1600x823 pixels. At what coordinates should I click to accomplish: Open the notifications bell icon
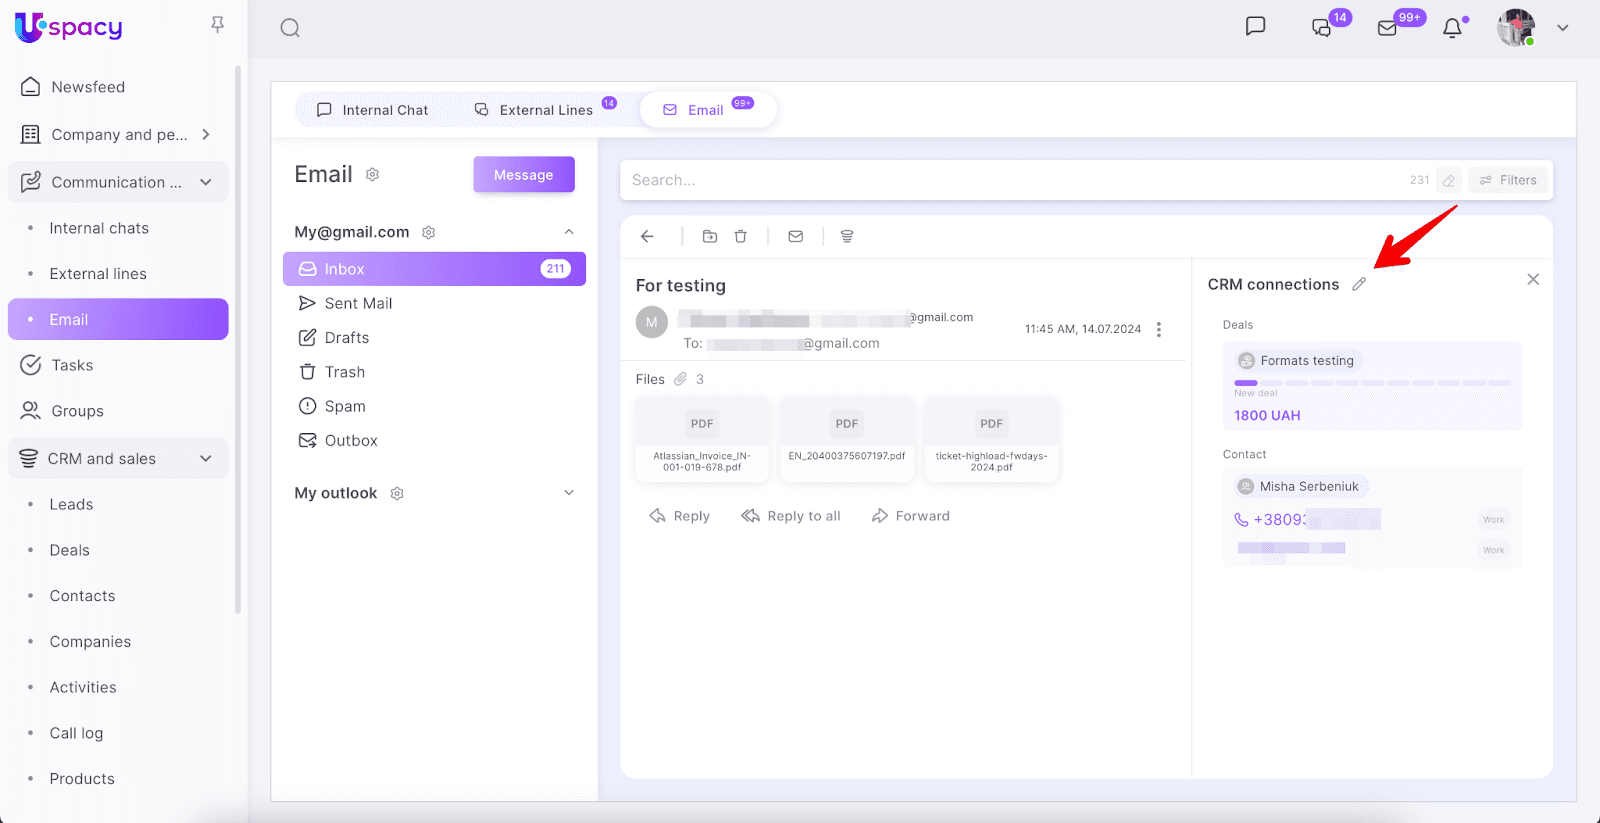tap(1452, 28)
